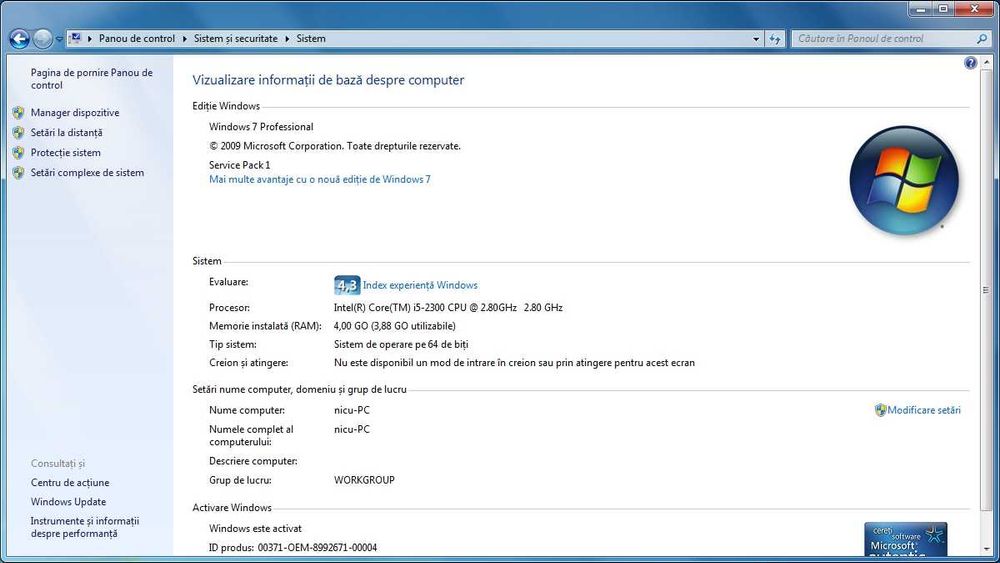
Task: Click the computer icon in address bar
Action: (x=75, y=38)
